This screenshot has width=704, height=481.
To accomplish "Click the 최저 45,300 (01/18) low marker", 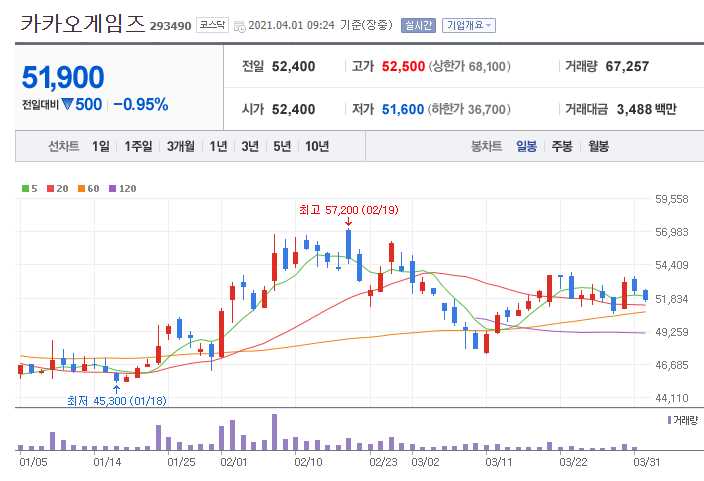I will click(117, 400).
